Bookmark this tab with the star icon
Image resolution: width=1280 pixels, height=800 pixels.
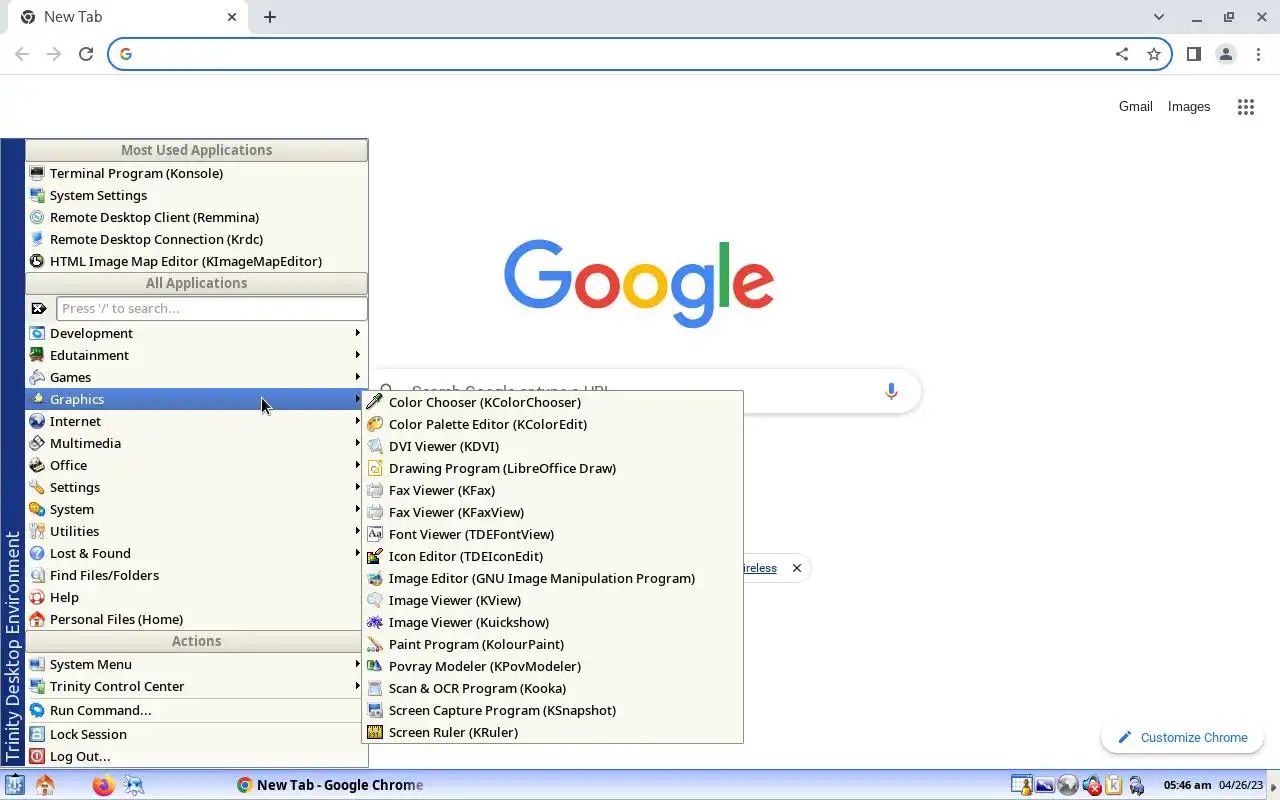click(1154, 54)
